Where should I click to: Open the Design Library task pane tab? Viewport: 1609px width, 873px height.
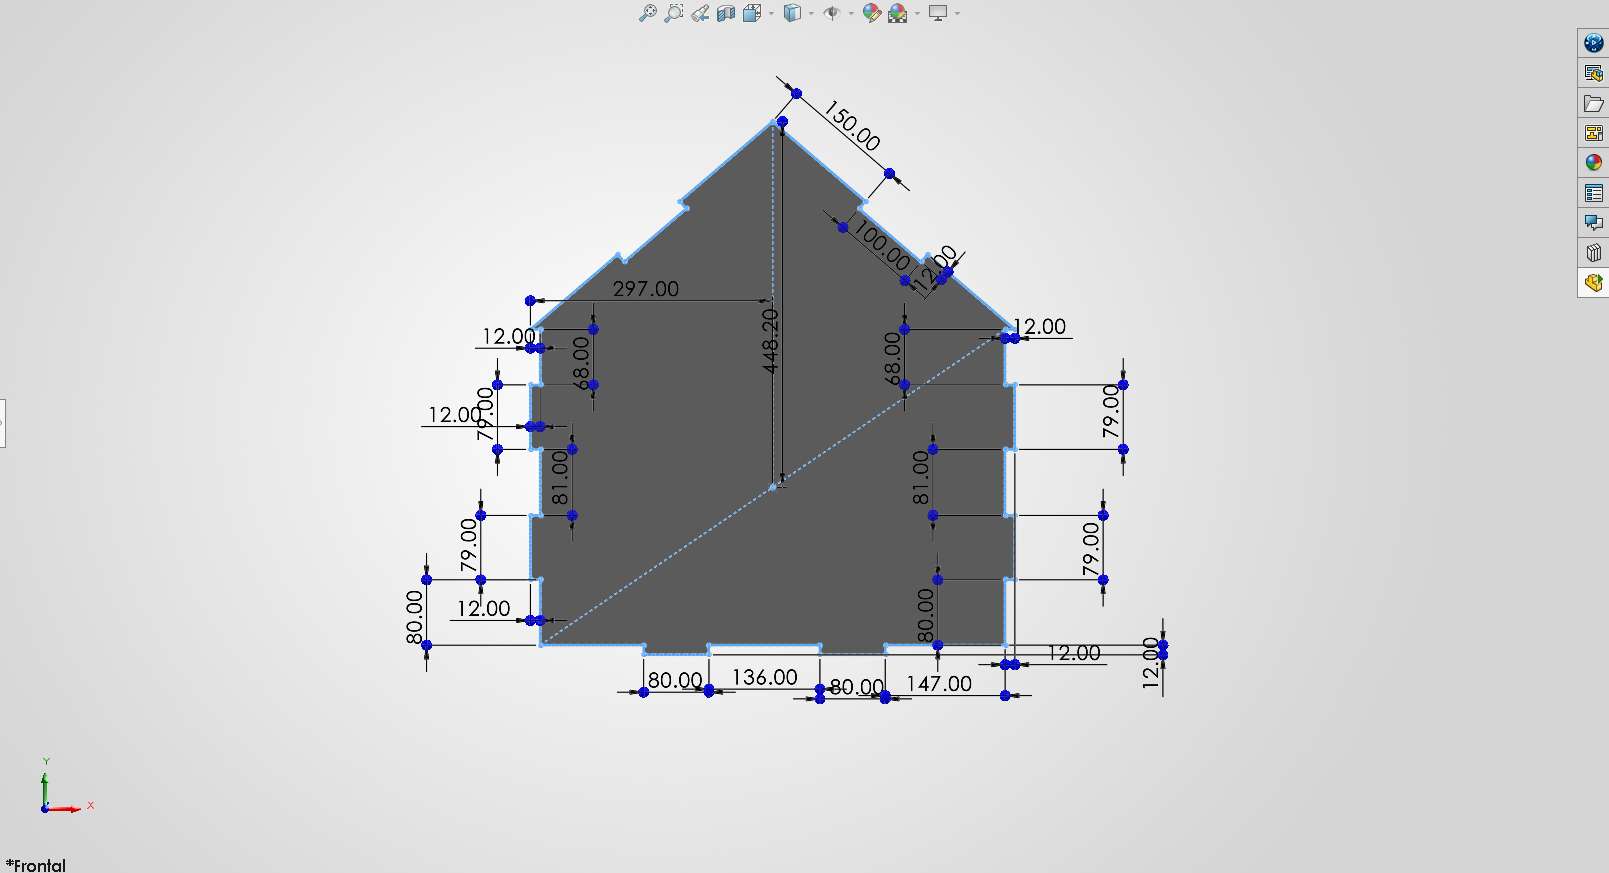pyautogui.click(x=1594, y=73)
